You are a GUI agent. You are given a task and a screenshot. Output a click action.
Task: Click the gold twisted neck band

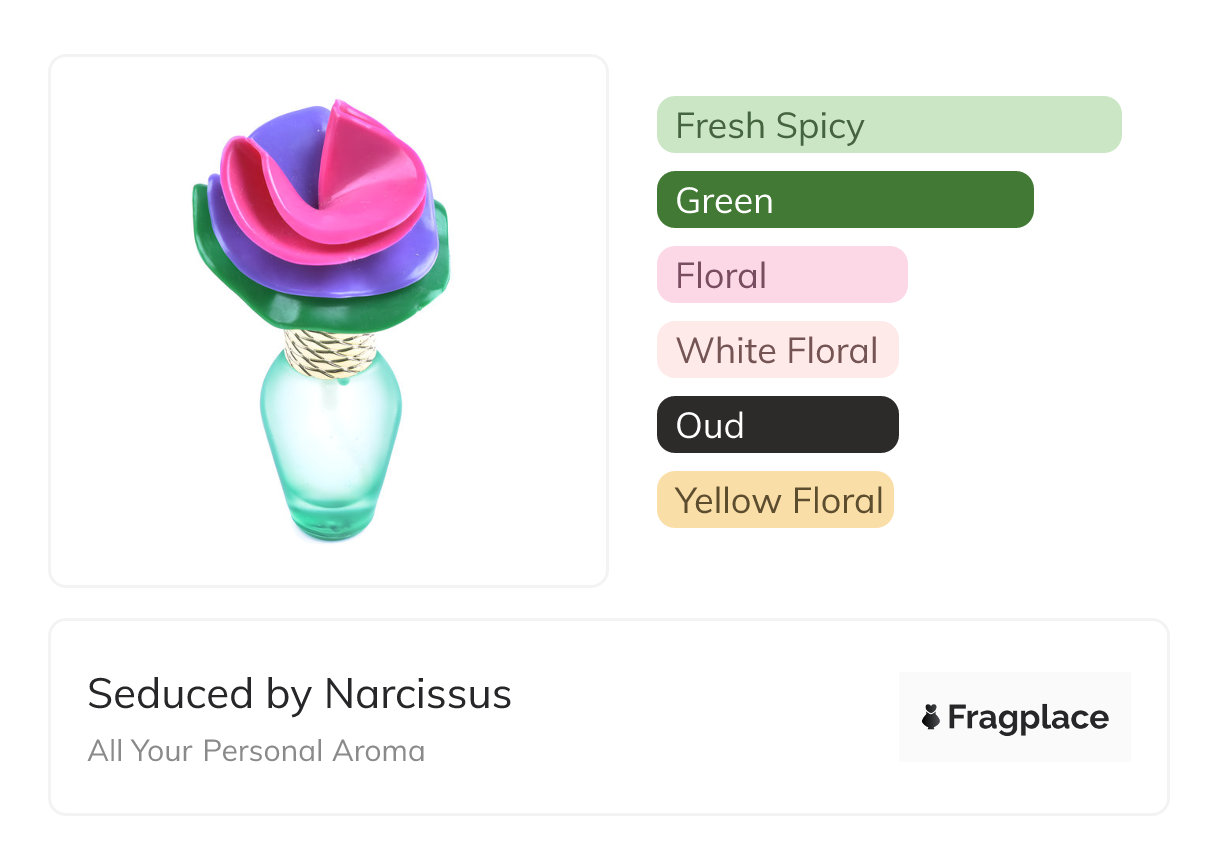(x=330, y=353)
